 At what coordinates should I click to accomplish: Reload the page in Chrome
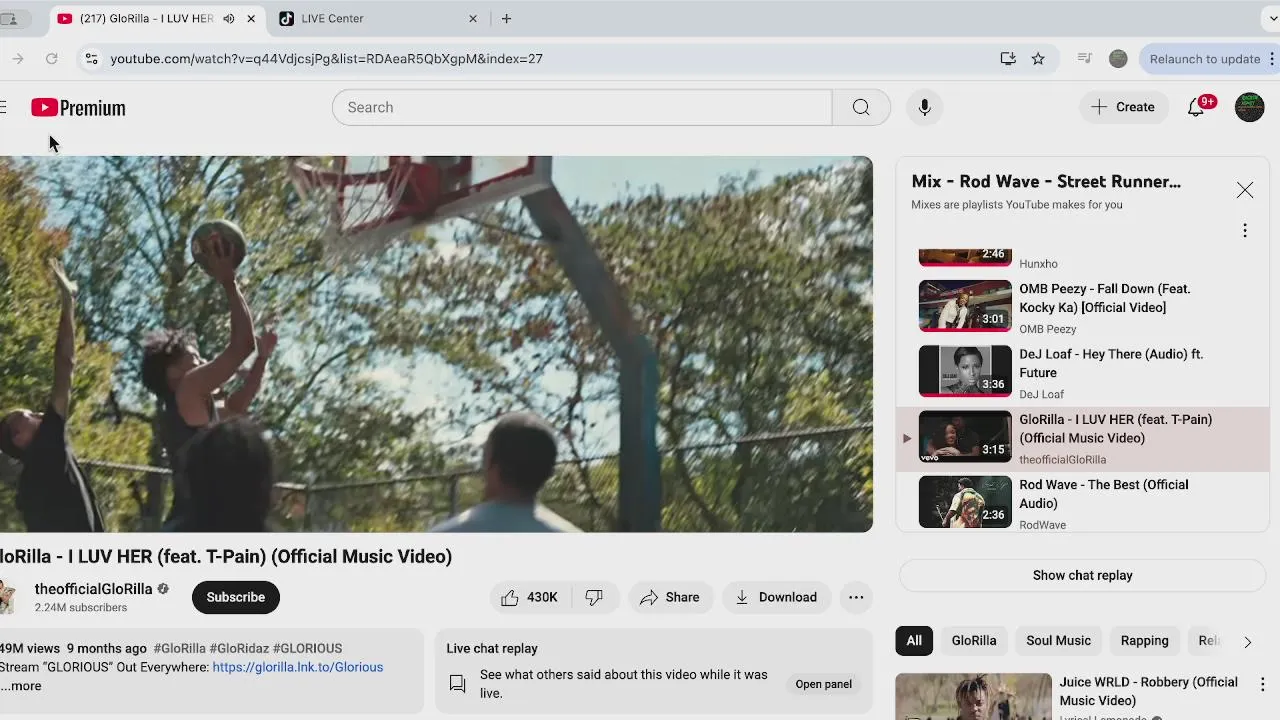click(x=51, y=59)
